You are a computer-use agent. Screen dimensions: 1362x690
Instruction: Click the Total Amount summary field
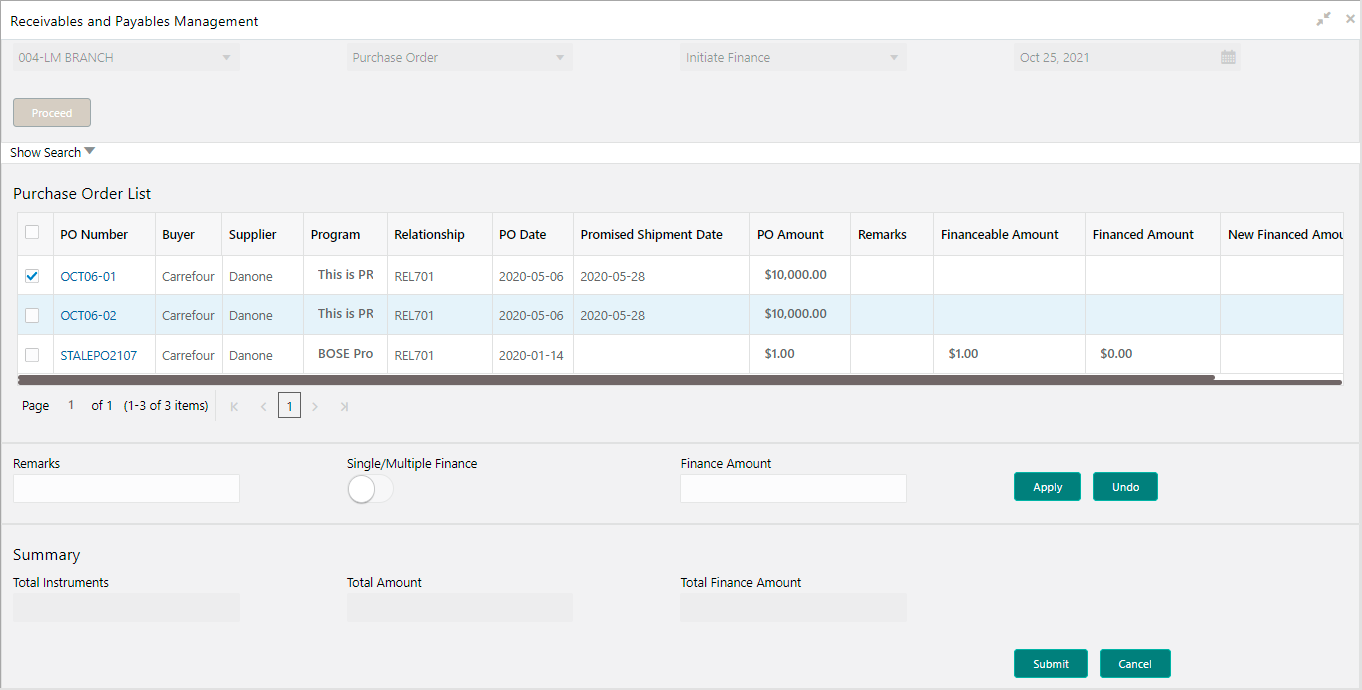pos(460,608)
